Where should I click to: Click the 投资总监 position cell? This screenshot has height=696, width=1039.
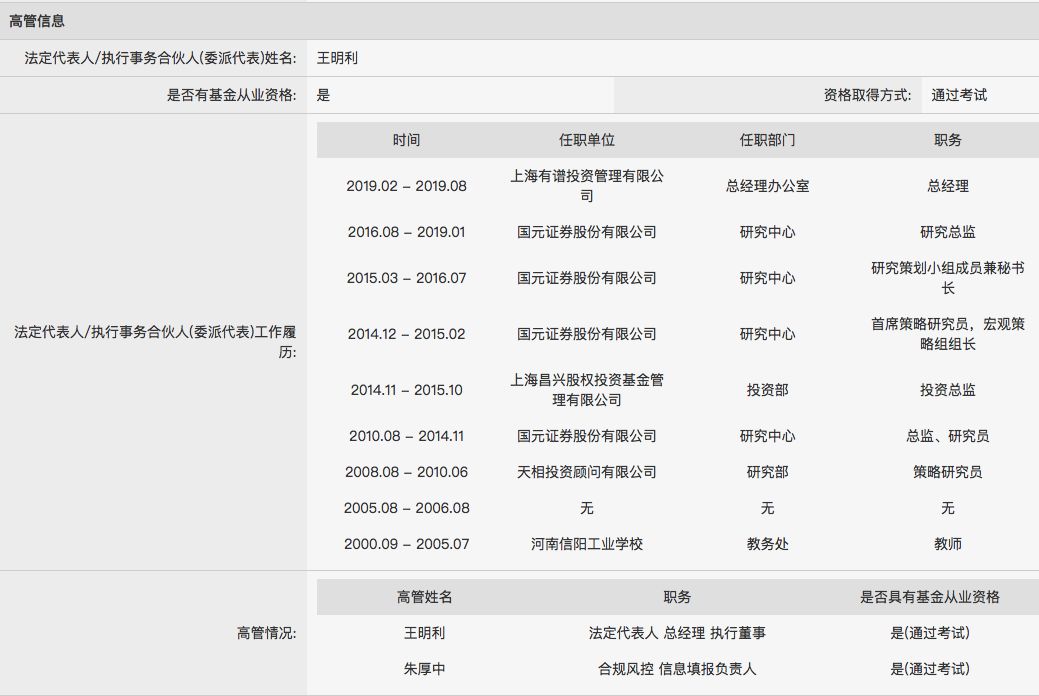[x=948, y=390]
